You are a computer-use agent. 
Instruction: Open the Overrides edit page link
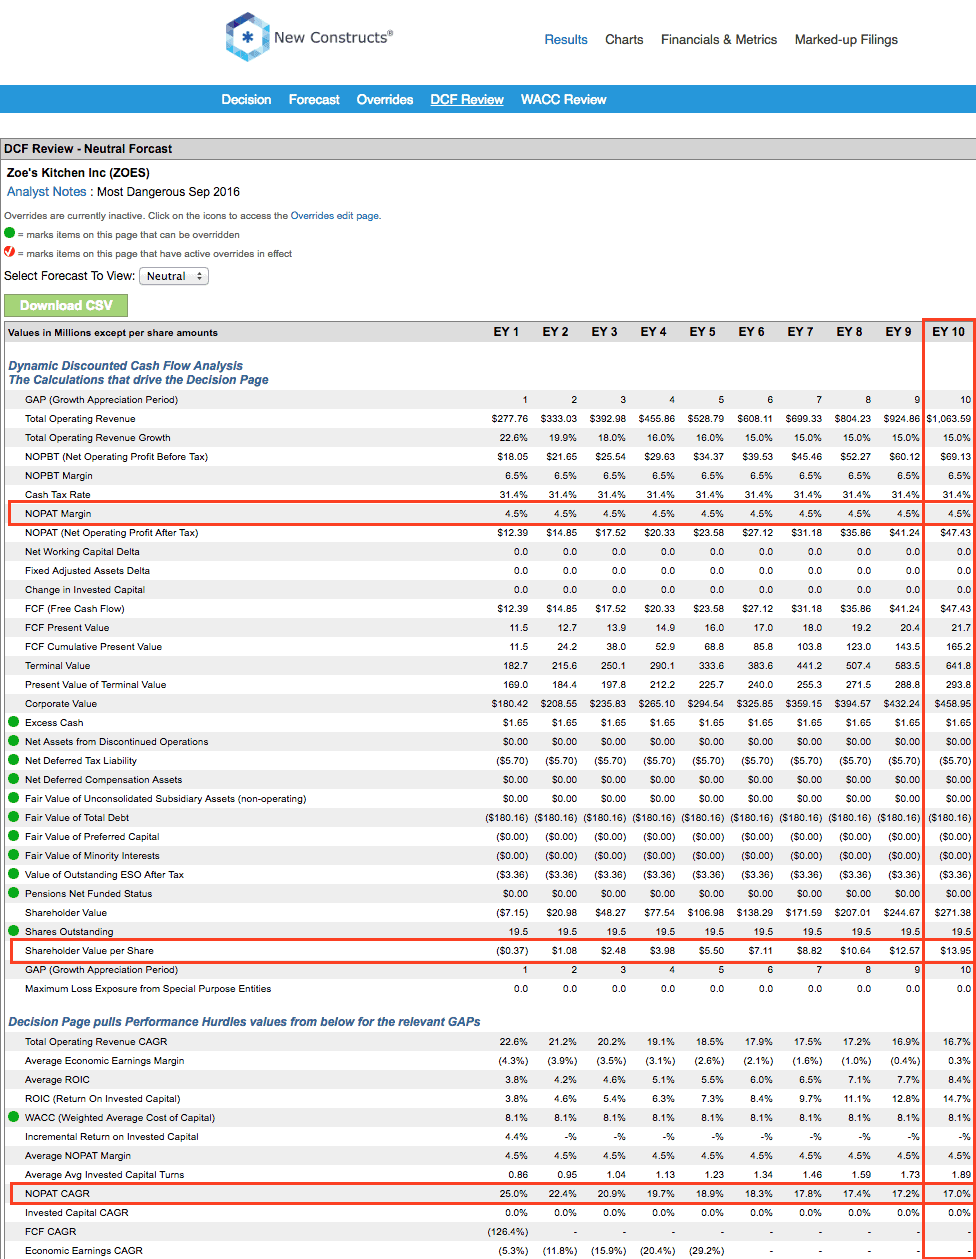pos(335,215)
